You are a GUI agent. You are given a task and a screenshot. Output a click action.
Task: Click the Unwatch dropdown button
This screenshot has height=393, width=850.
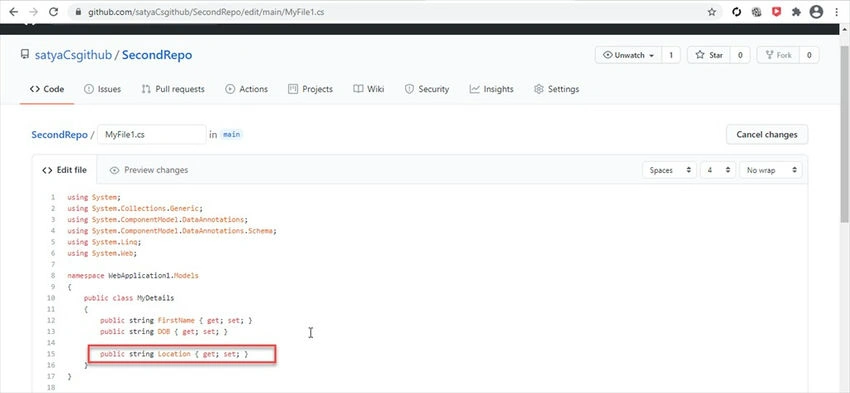pyautogui.click(x=628, y=55)
